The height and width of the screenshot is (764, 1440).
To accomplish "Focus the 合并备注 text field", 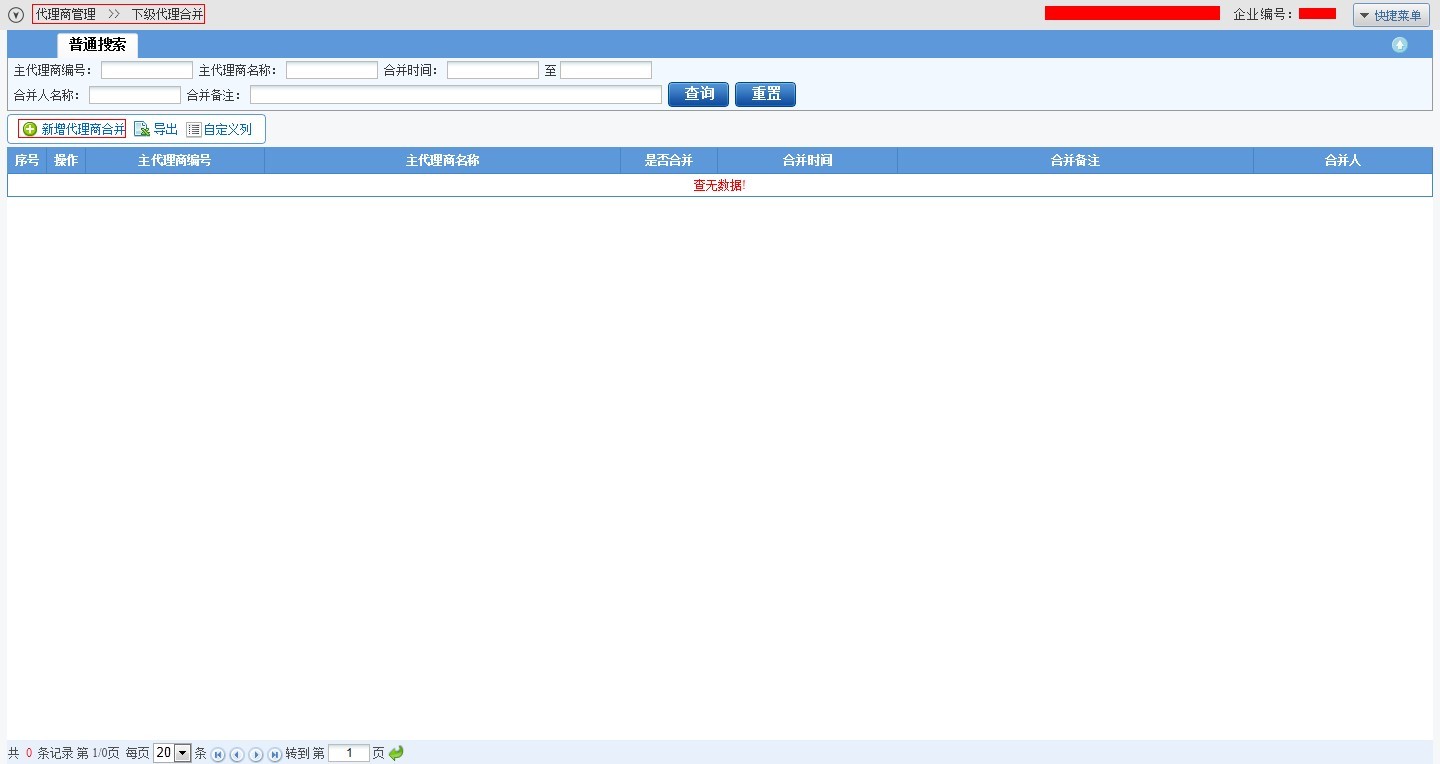I will coord(455,95).
